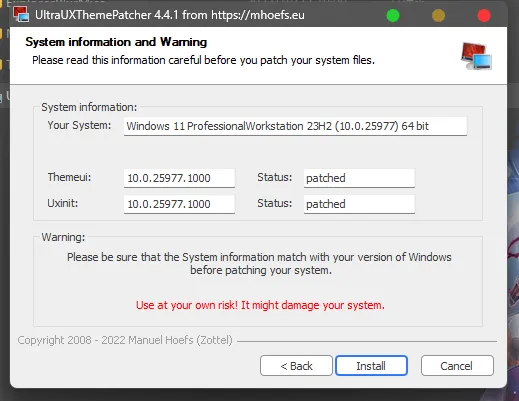This screenshot has height=401, width=519.
Task: Click the title bar text with mhoefs.eu URL
Action: pos(170,15)
